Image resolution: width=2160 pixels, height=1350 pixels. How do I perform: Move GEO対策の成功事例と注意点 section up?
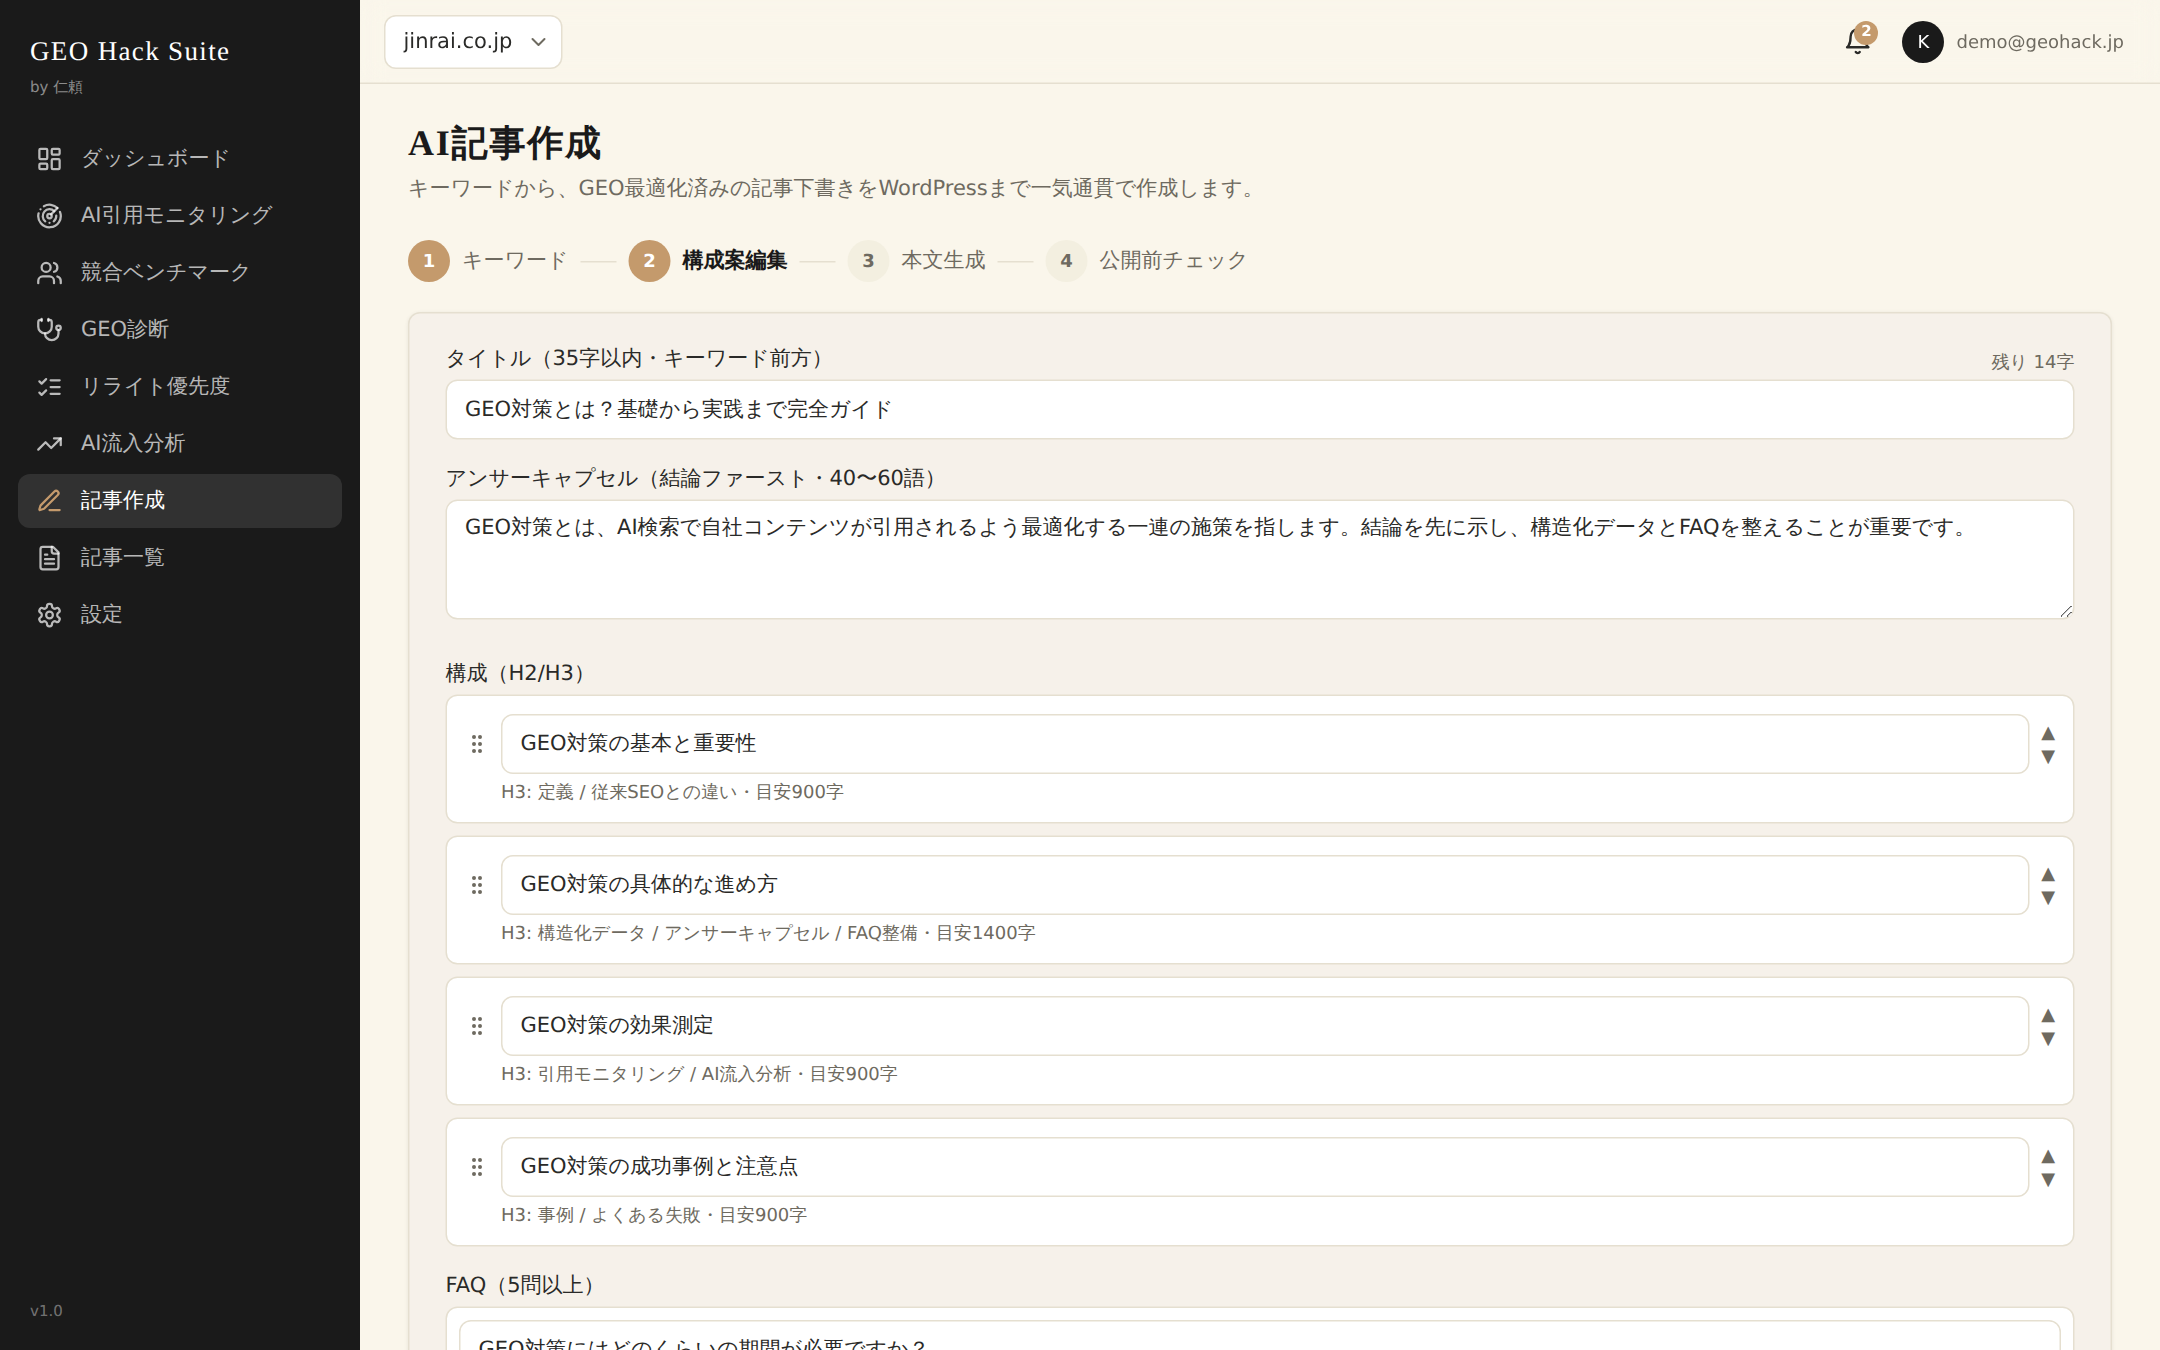tap(2048, 1157)
